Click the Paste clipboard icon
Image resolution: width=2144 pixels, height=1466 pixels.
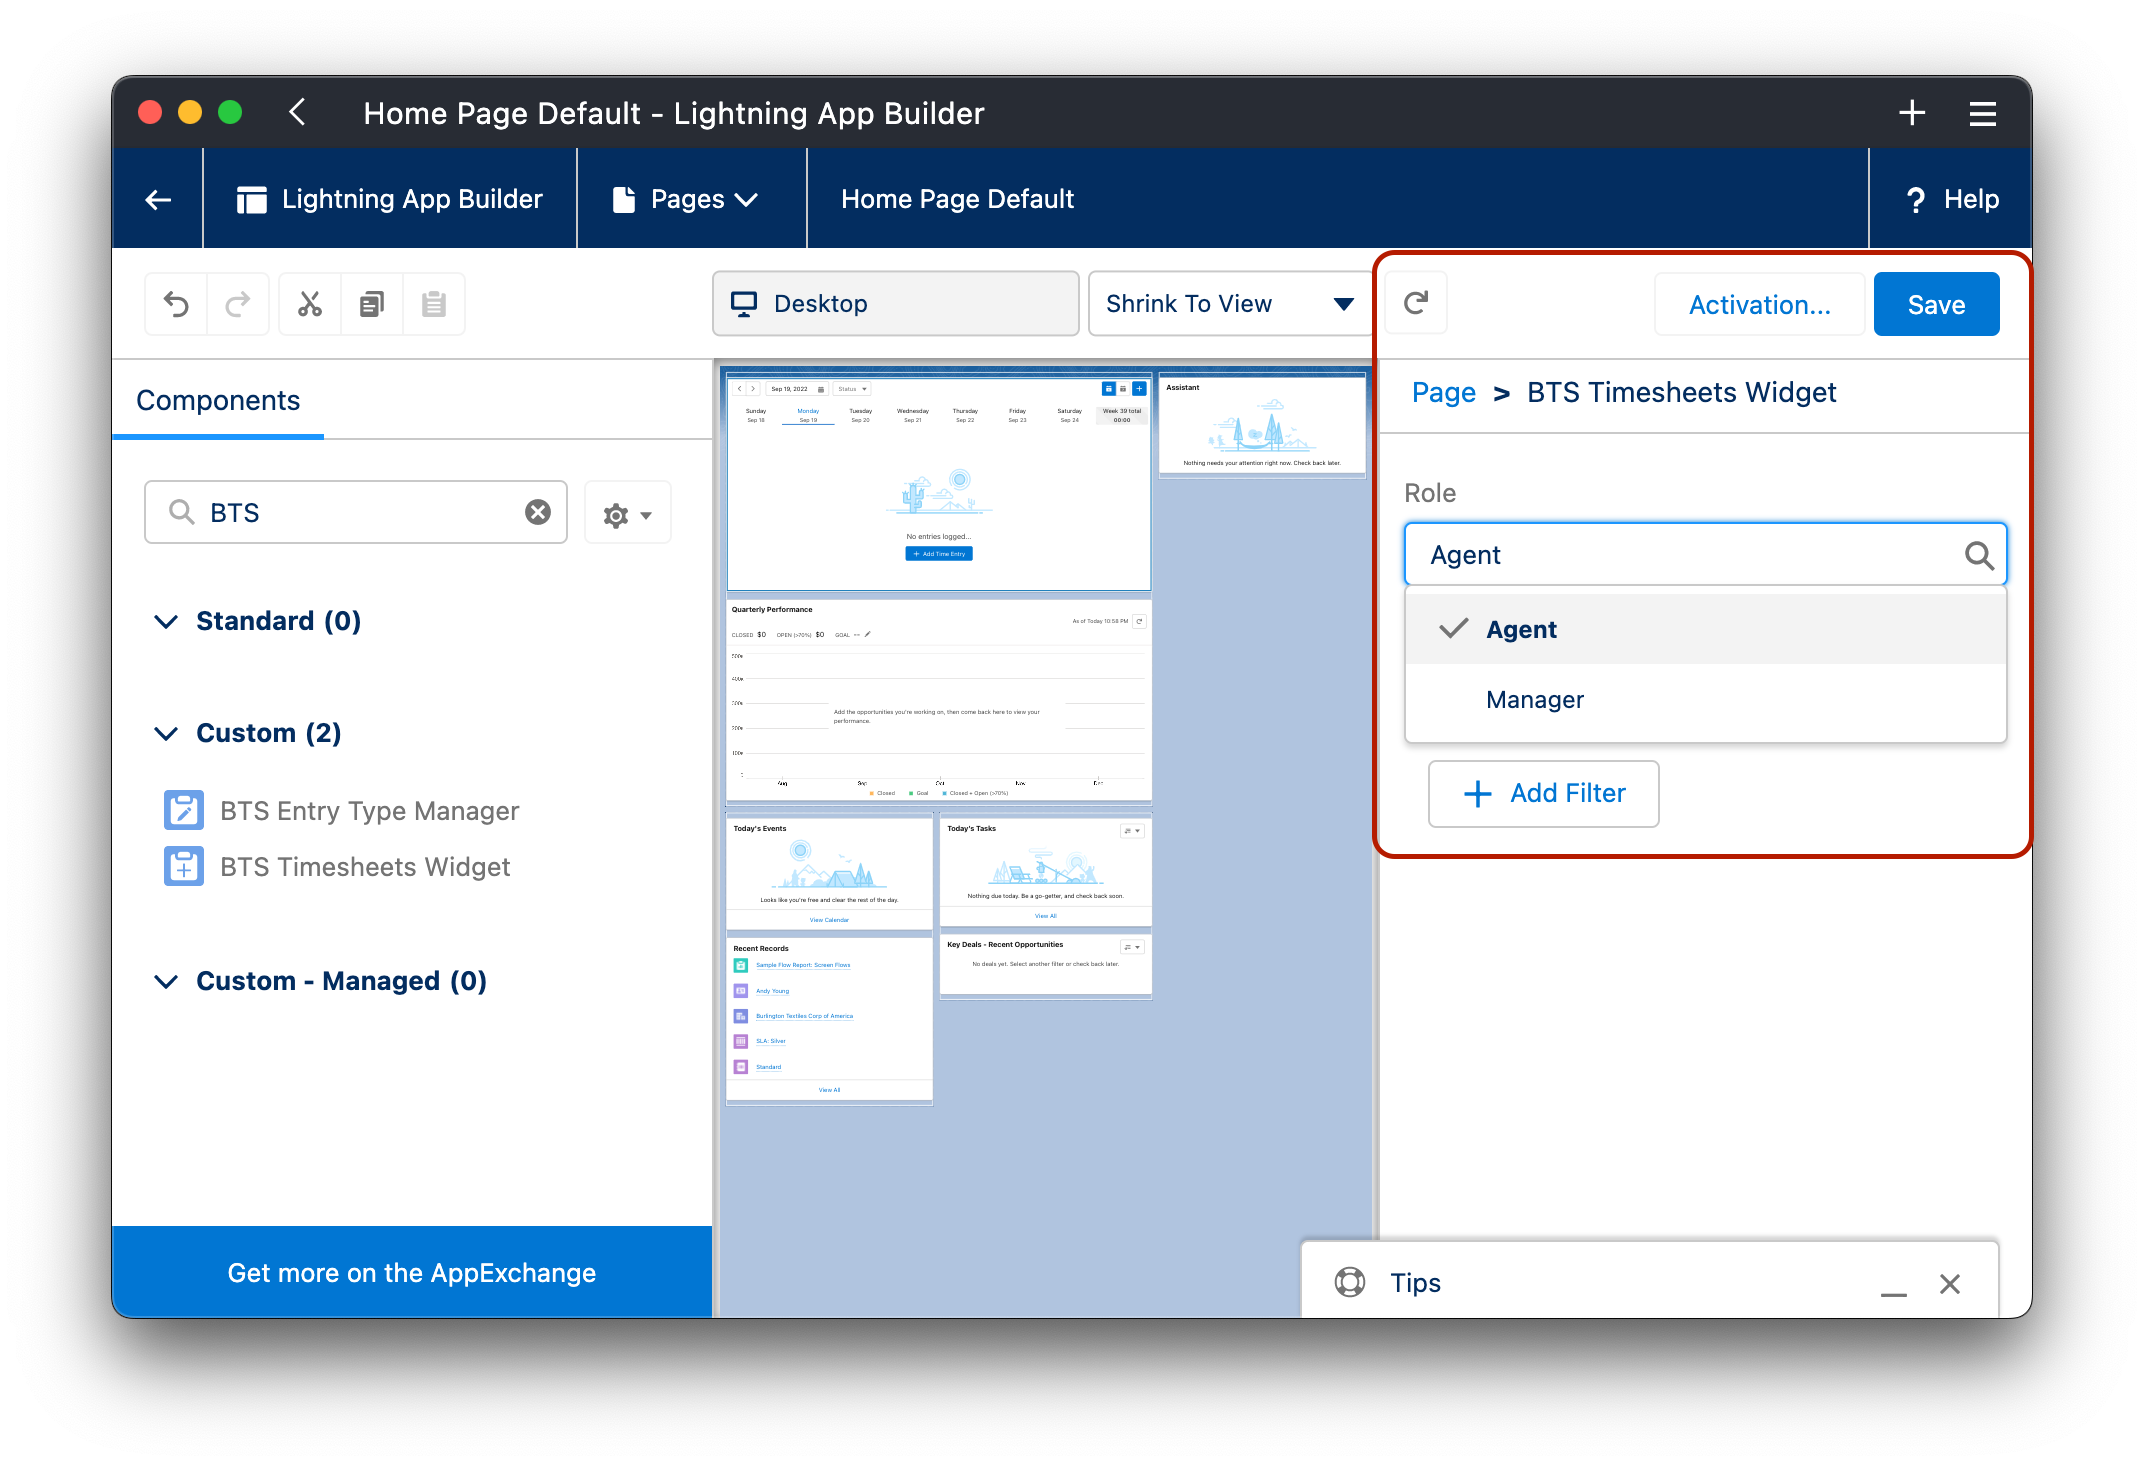pyautogui.click(x=434, y=304)
